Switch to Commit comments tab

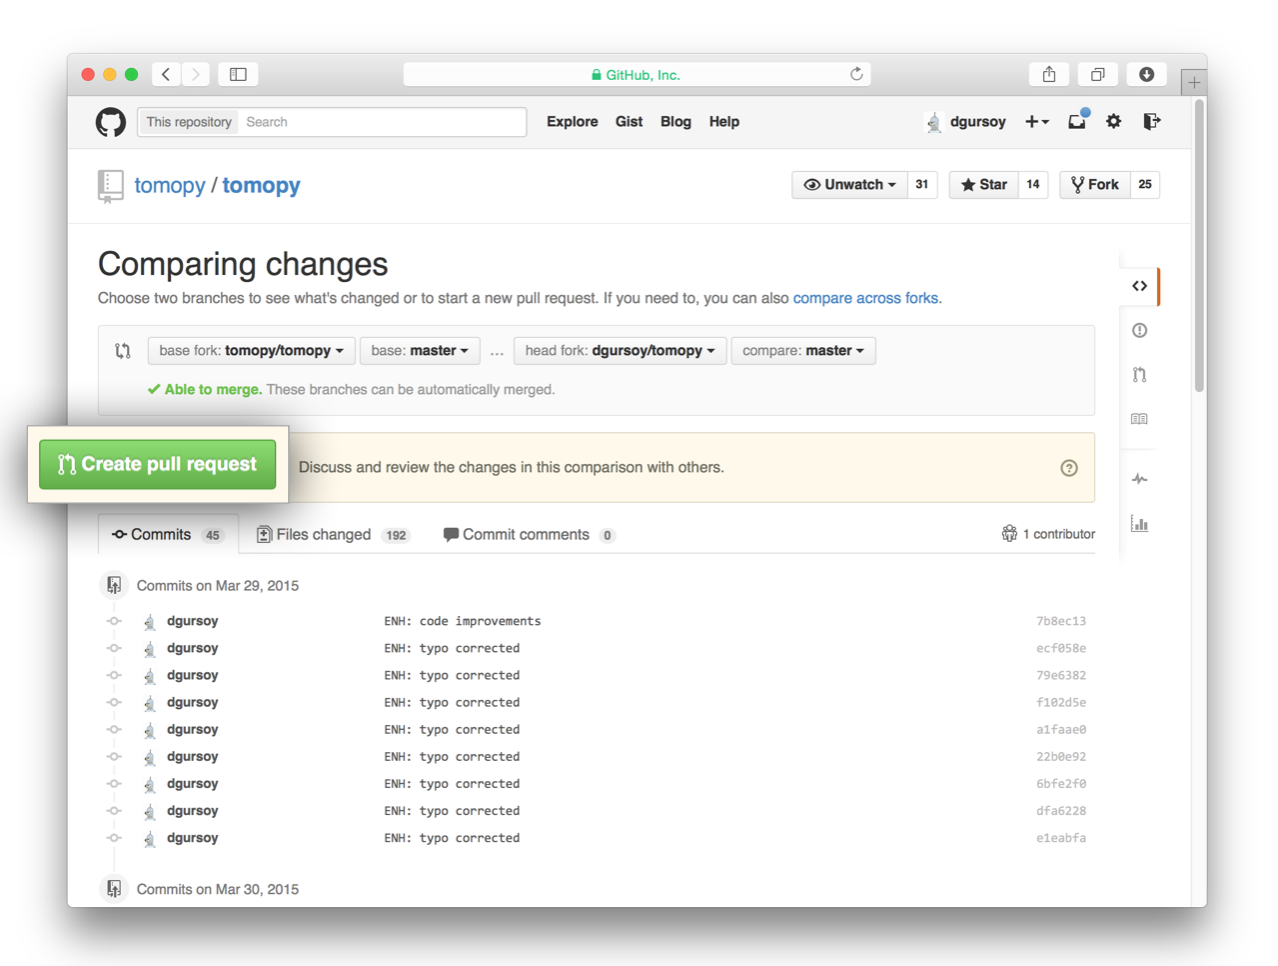point(525,535)
